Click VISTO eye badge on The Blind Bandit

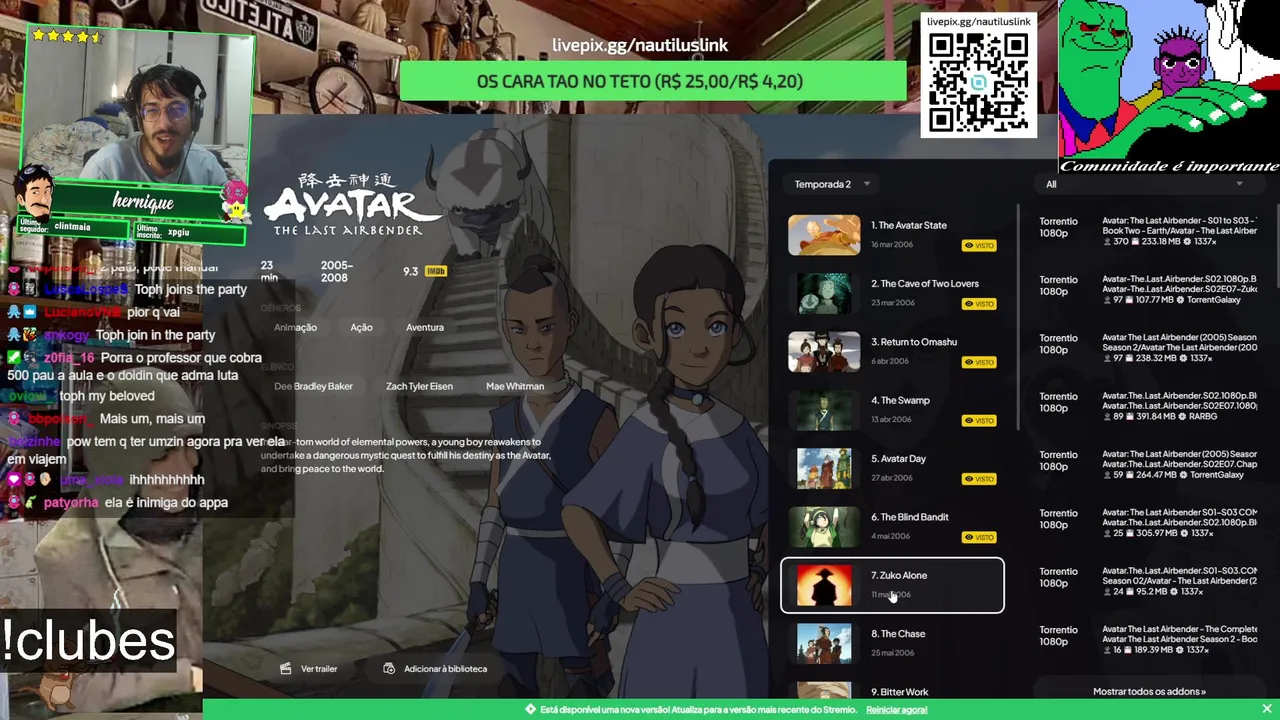click(x=980, y=538)
